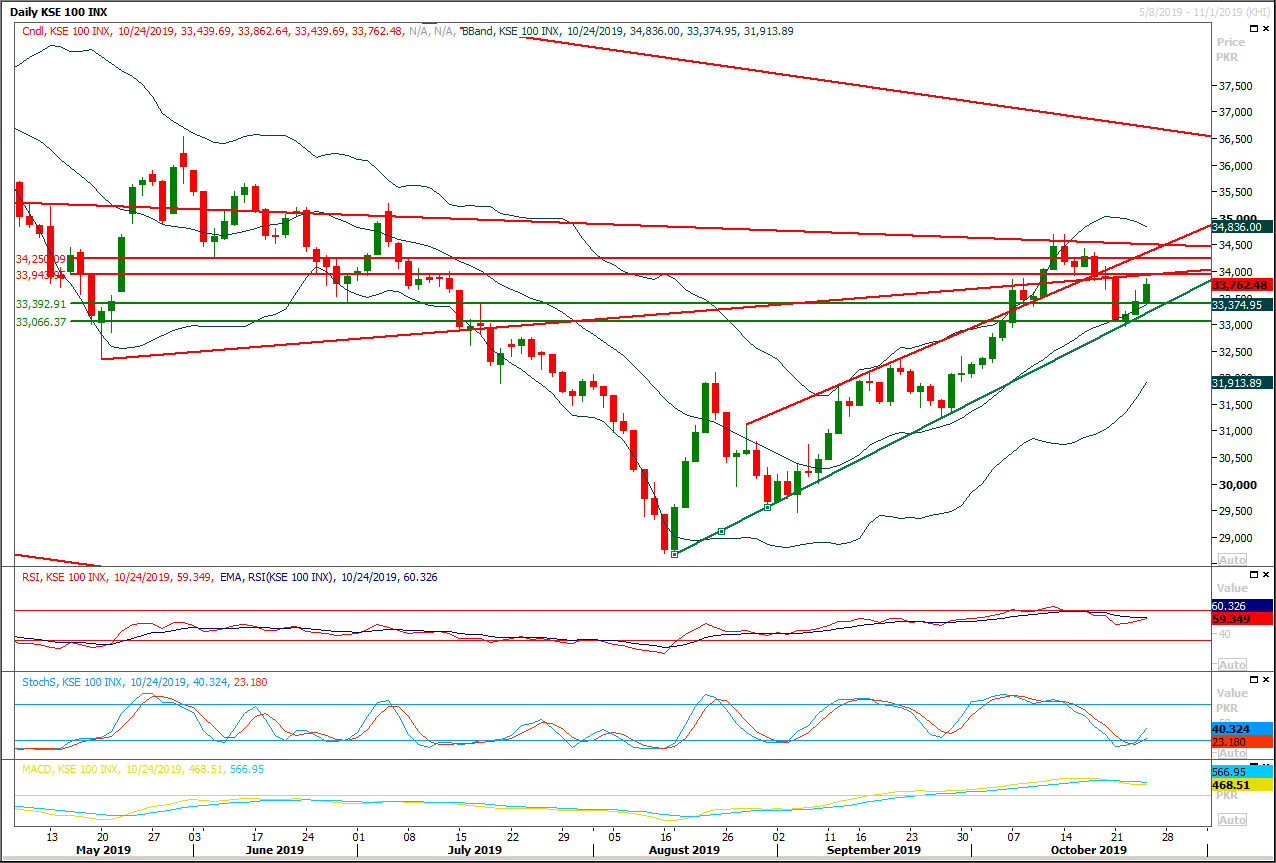
Task: Maximize the MACD indicator panel
Action: pos(1253,765)
